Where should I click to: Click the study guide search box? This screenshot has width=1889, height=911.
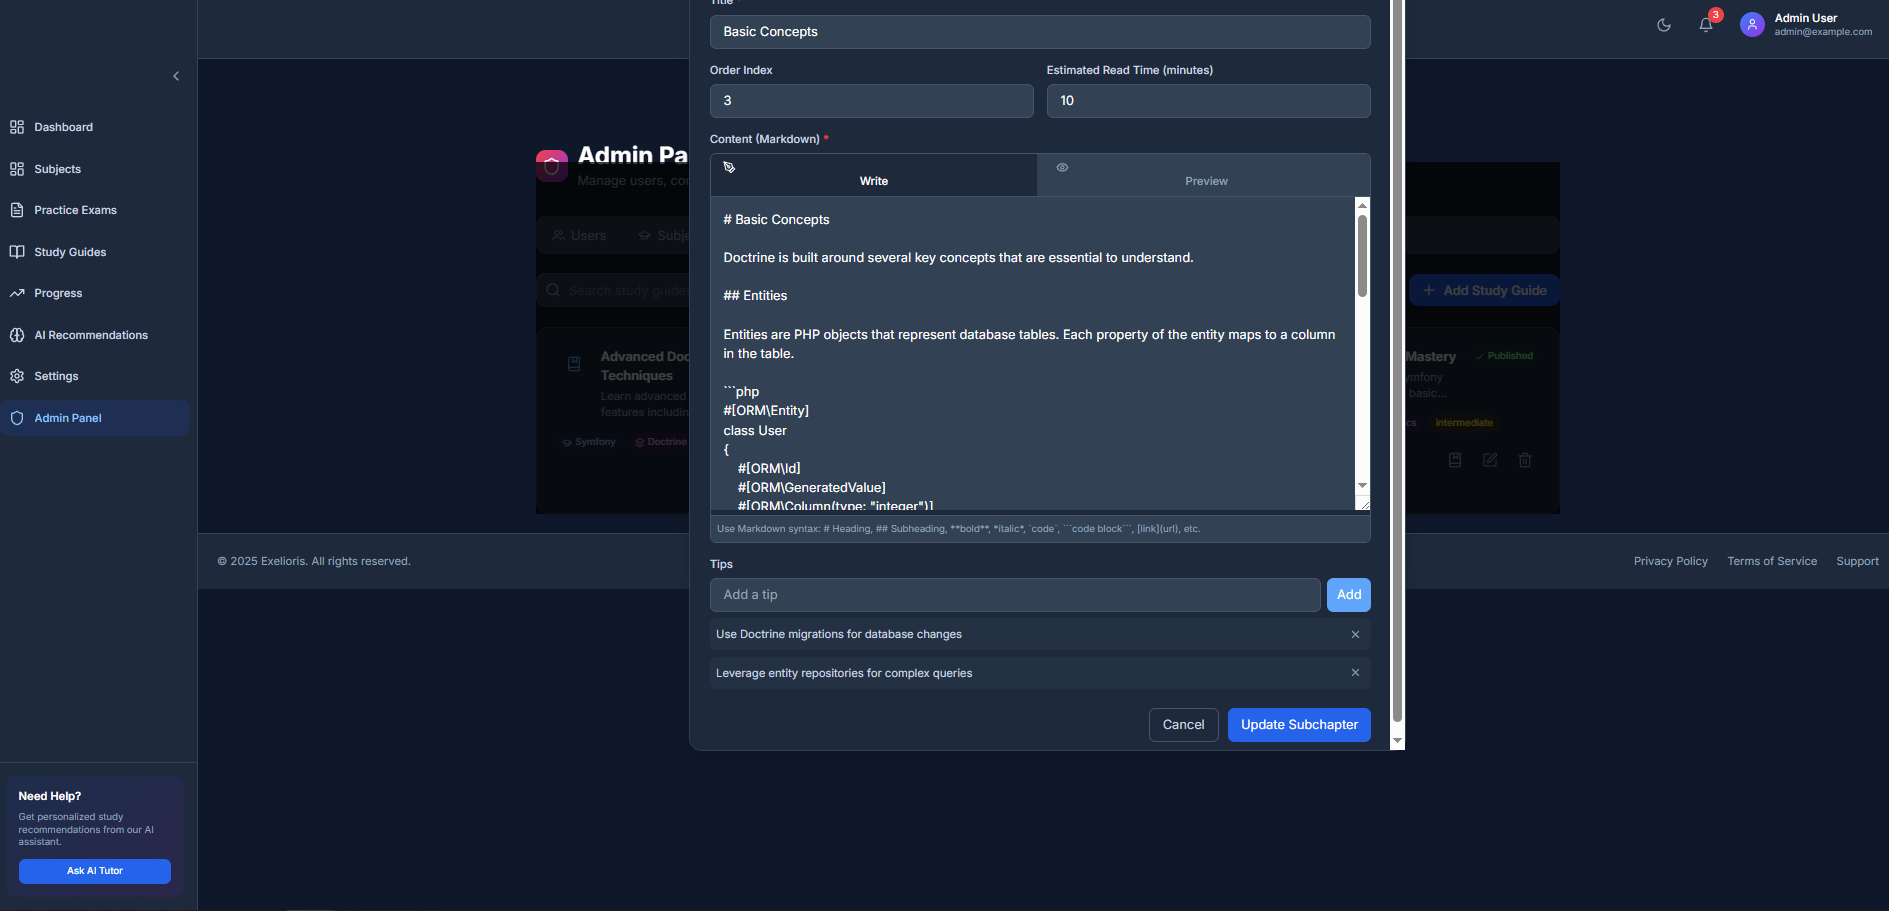point(615,290)
